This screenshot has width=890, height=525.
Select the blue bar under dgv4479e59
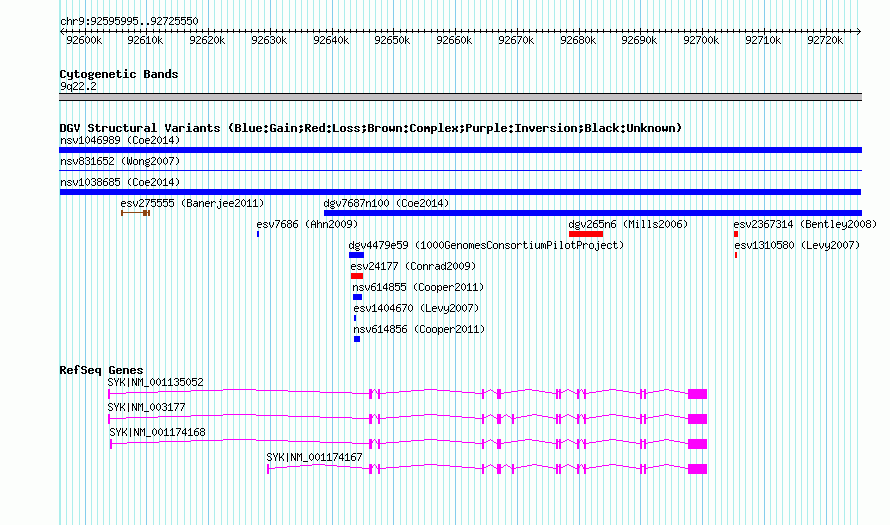(356, 255)
